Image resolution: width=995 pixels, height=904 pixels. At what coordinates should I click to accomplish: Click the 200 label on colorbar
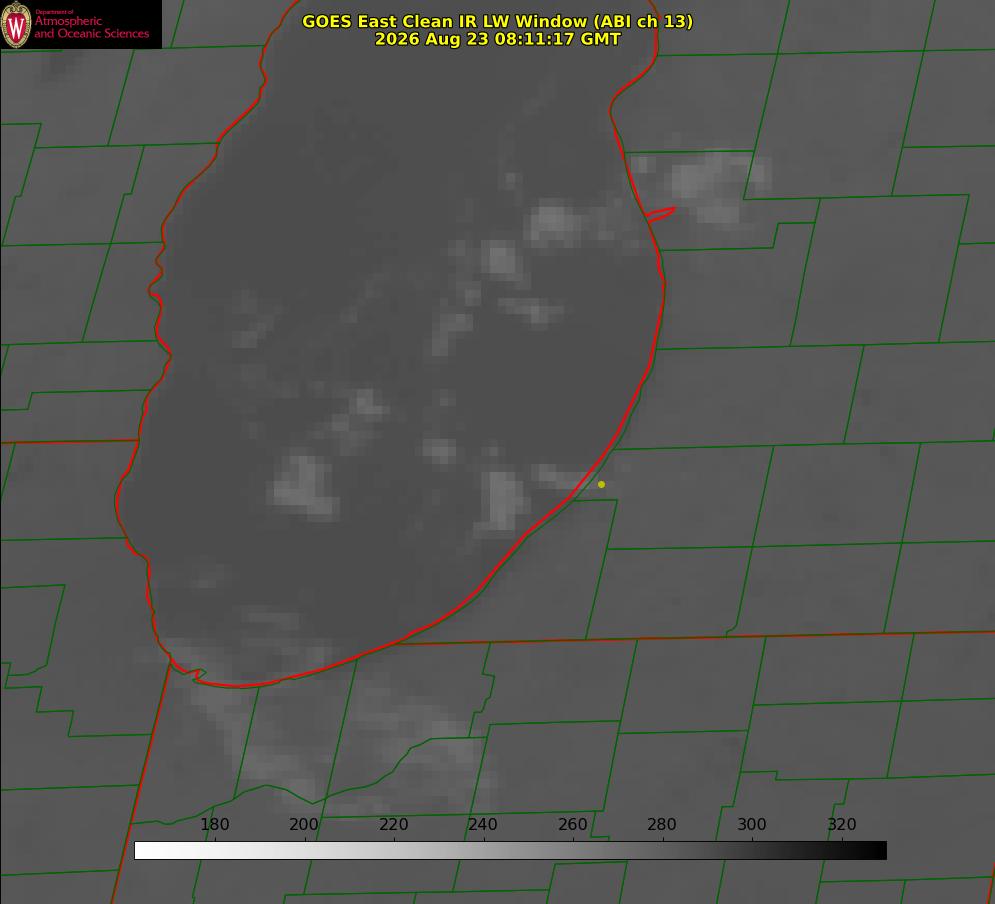click(x=304, y=825)
